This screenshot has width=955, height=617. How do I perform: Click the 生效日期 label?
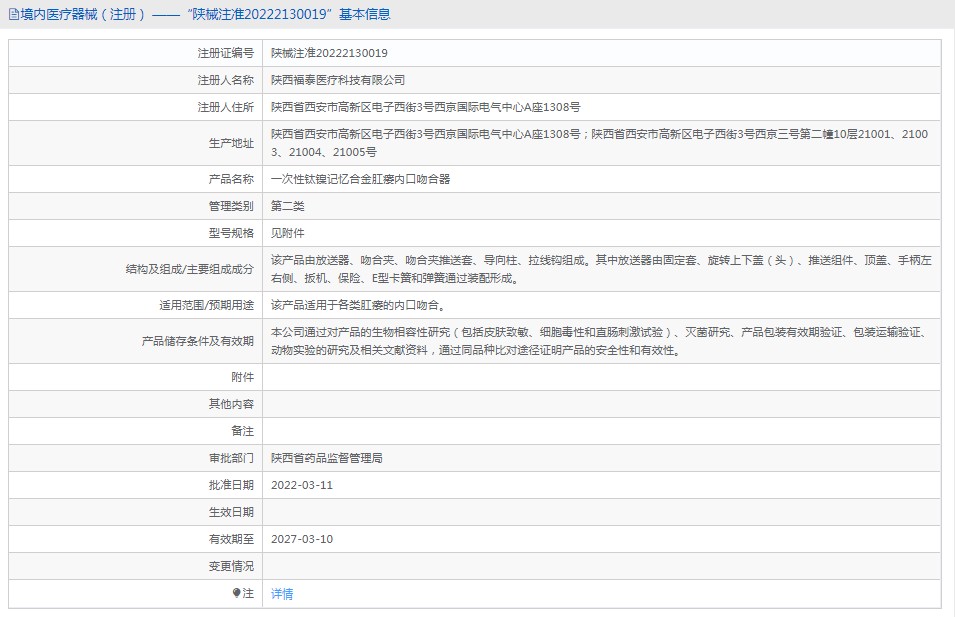[x=231, y=512]
